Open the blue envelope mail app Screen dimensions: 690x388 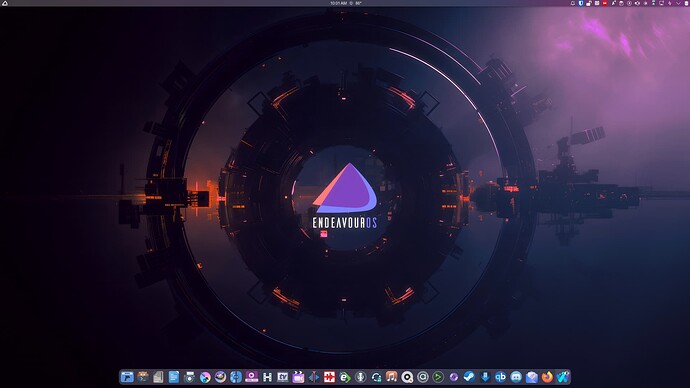(532, 377)
